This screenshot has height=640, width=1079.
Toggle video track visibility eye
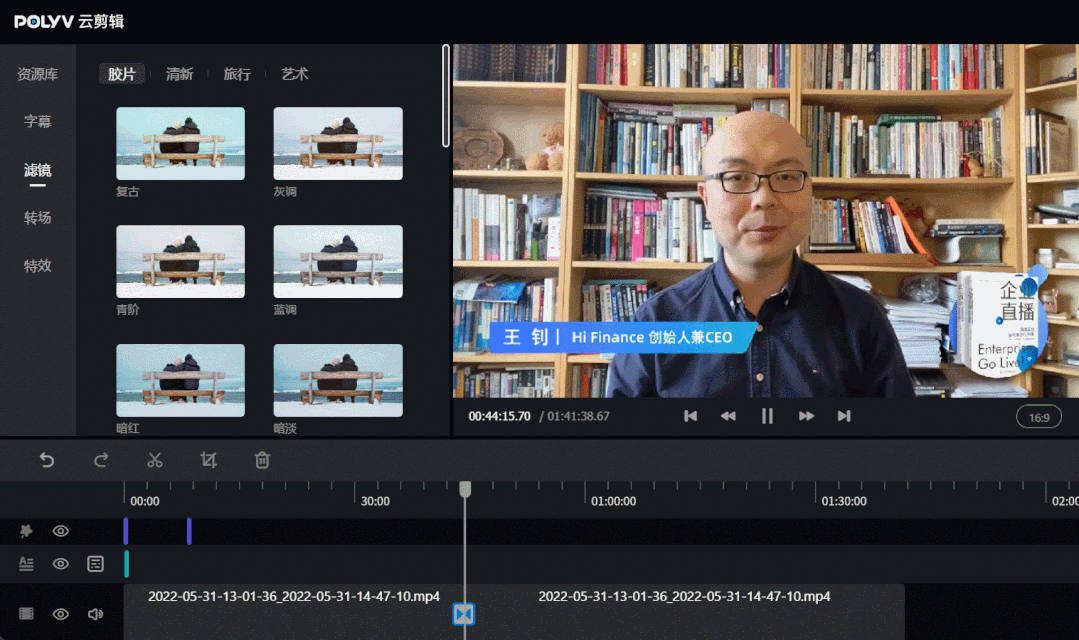[61, 614]
